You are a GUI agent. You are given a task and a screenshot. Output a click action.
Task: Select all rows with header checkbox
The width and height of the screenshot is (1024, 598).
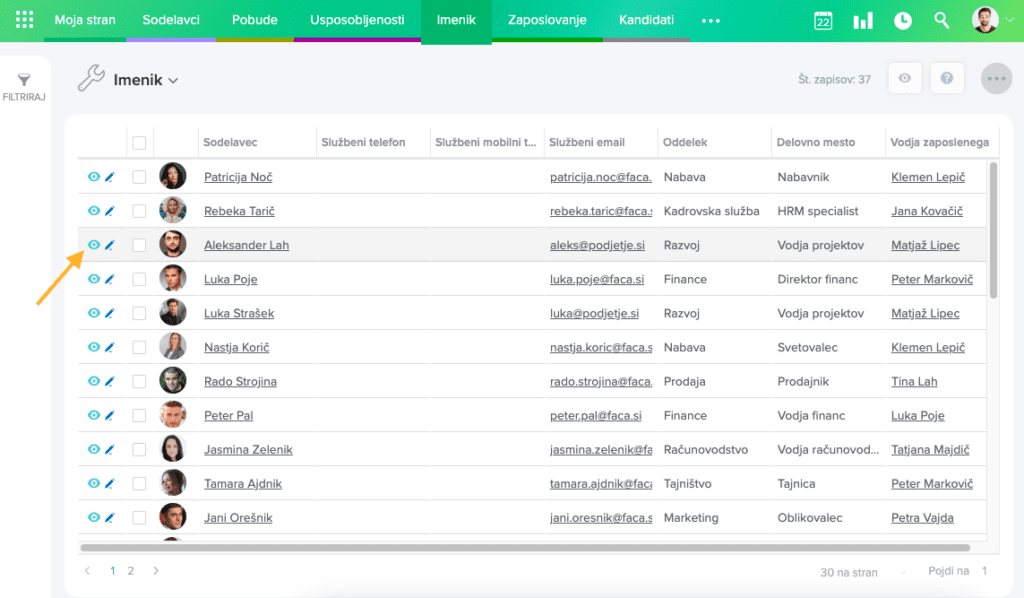point(139,142)
